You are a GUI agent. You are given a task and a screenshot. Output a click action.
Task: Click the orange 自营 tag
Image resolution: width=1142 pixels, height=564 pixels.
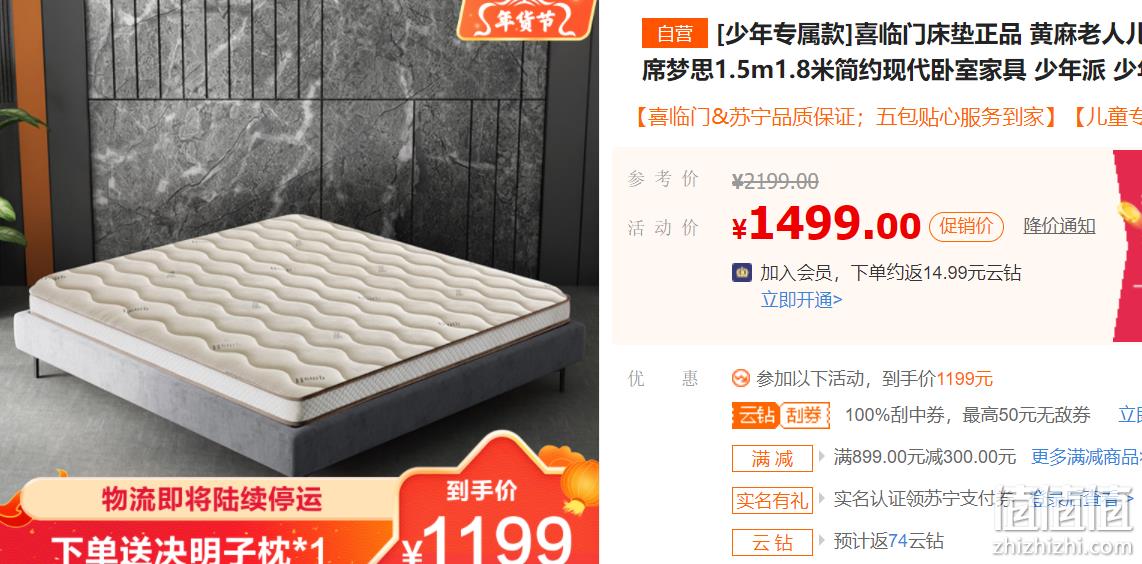coord(674,34)
